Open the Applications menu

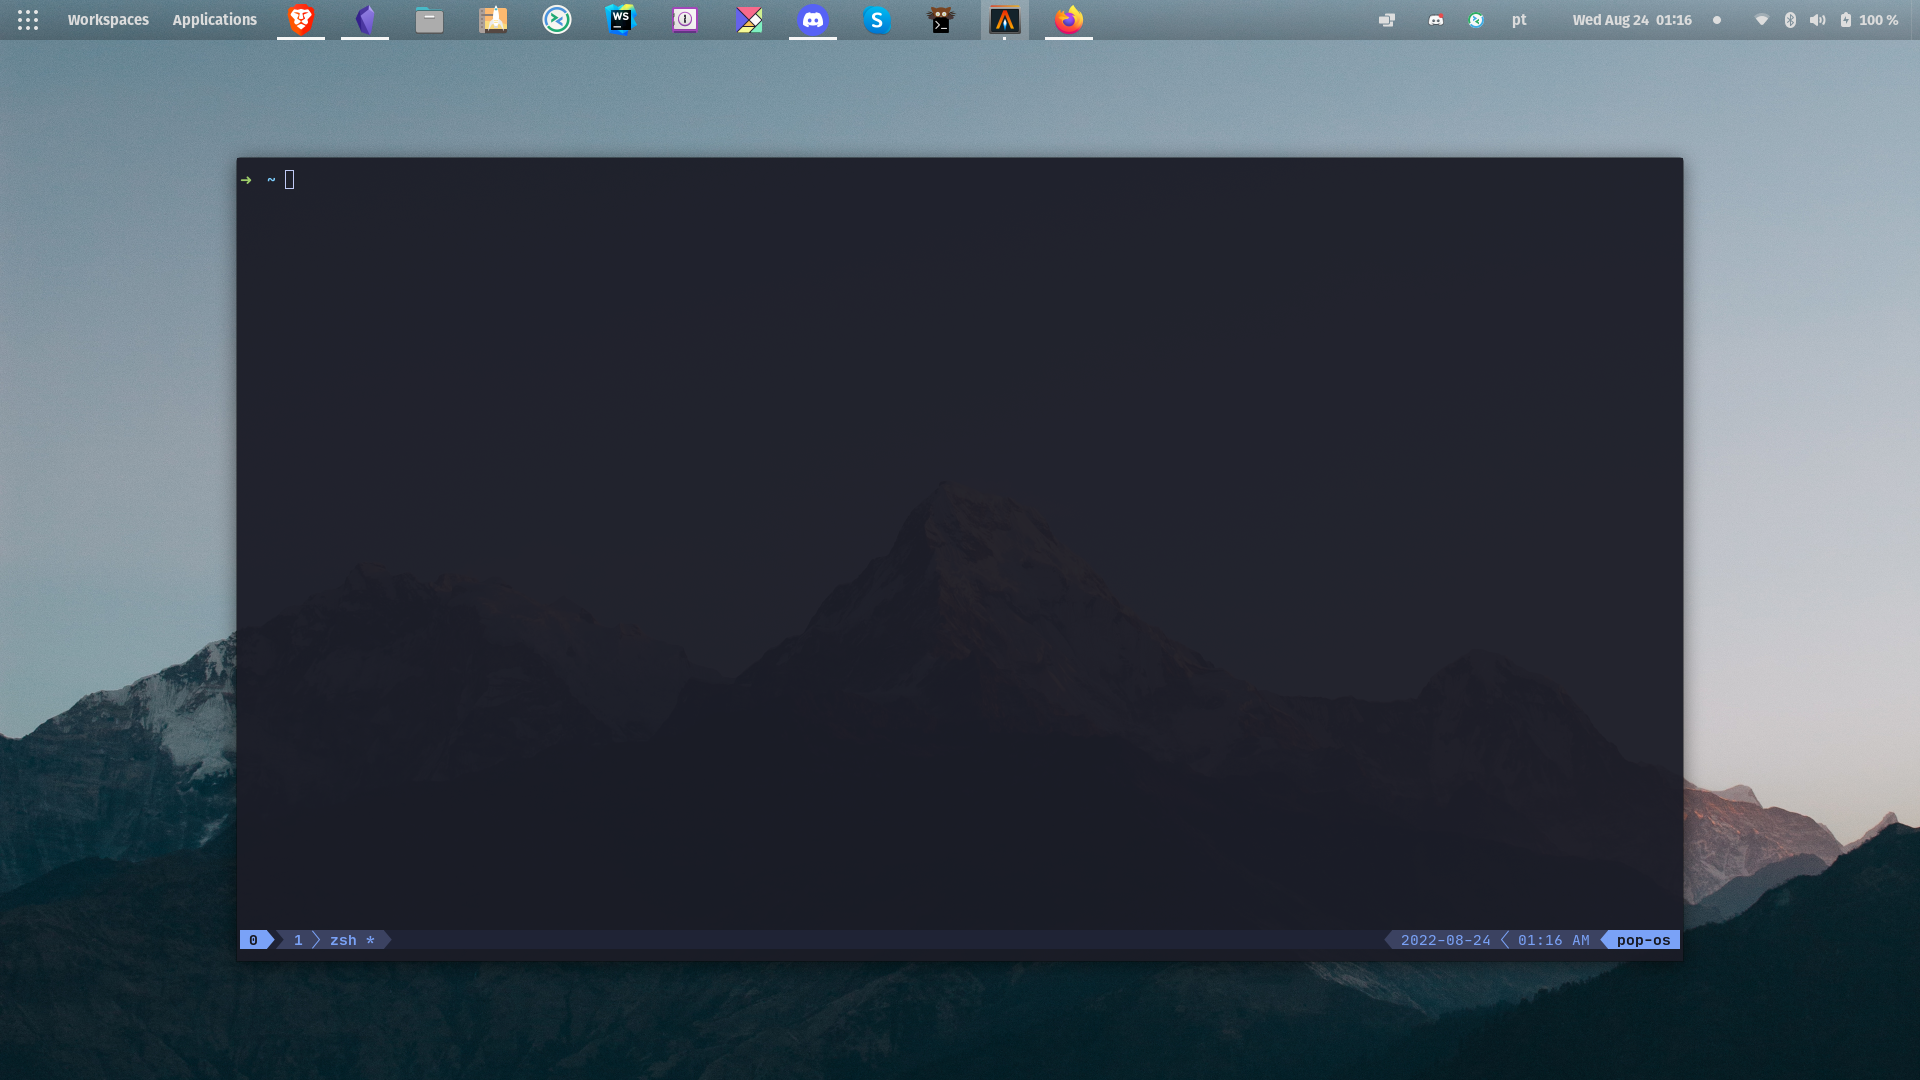pos(214,19)
